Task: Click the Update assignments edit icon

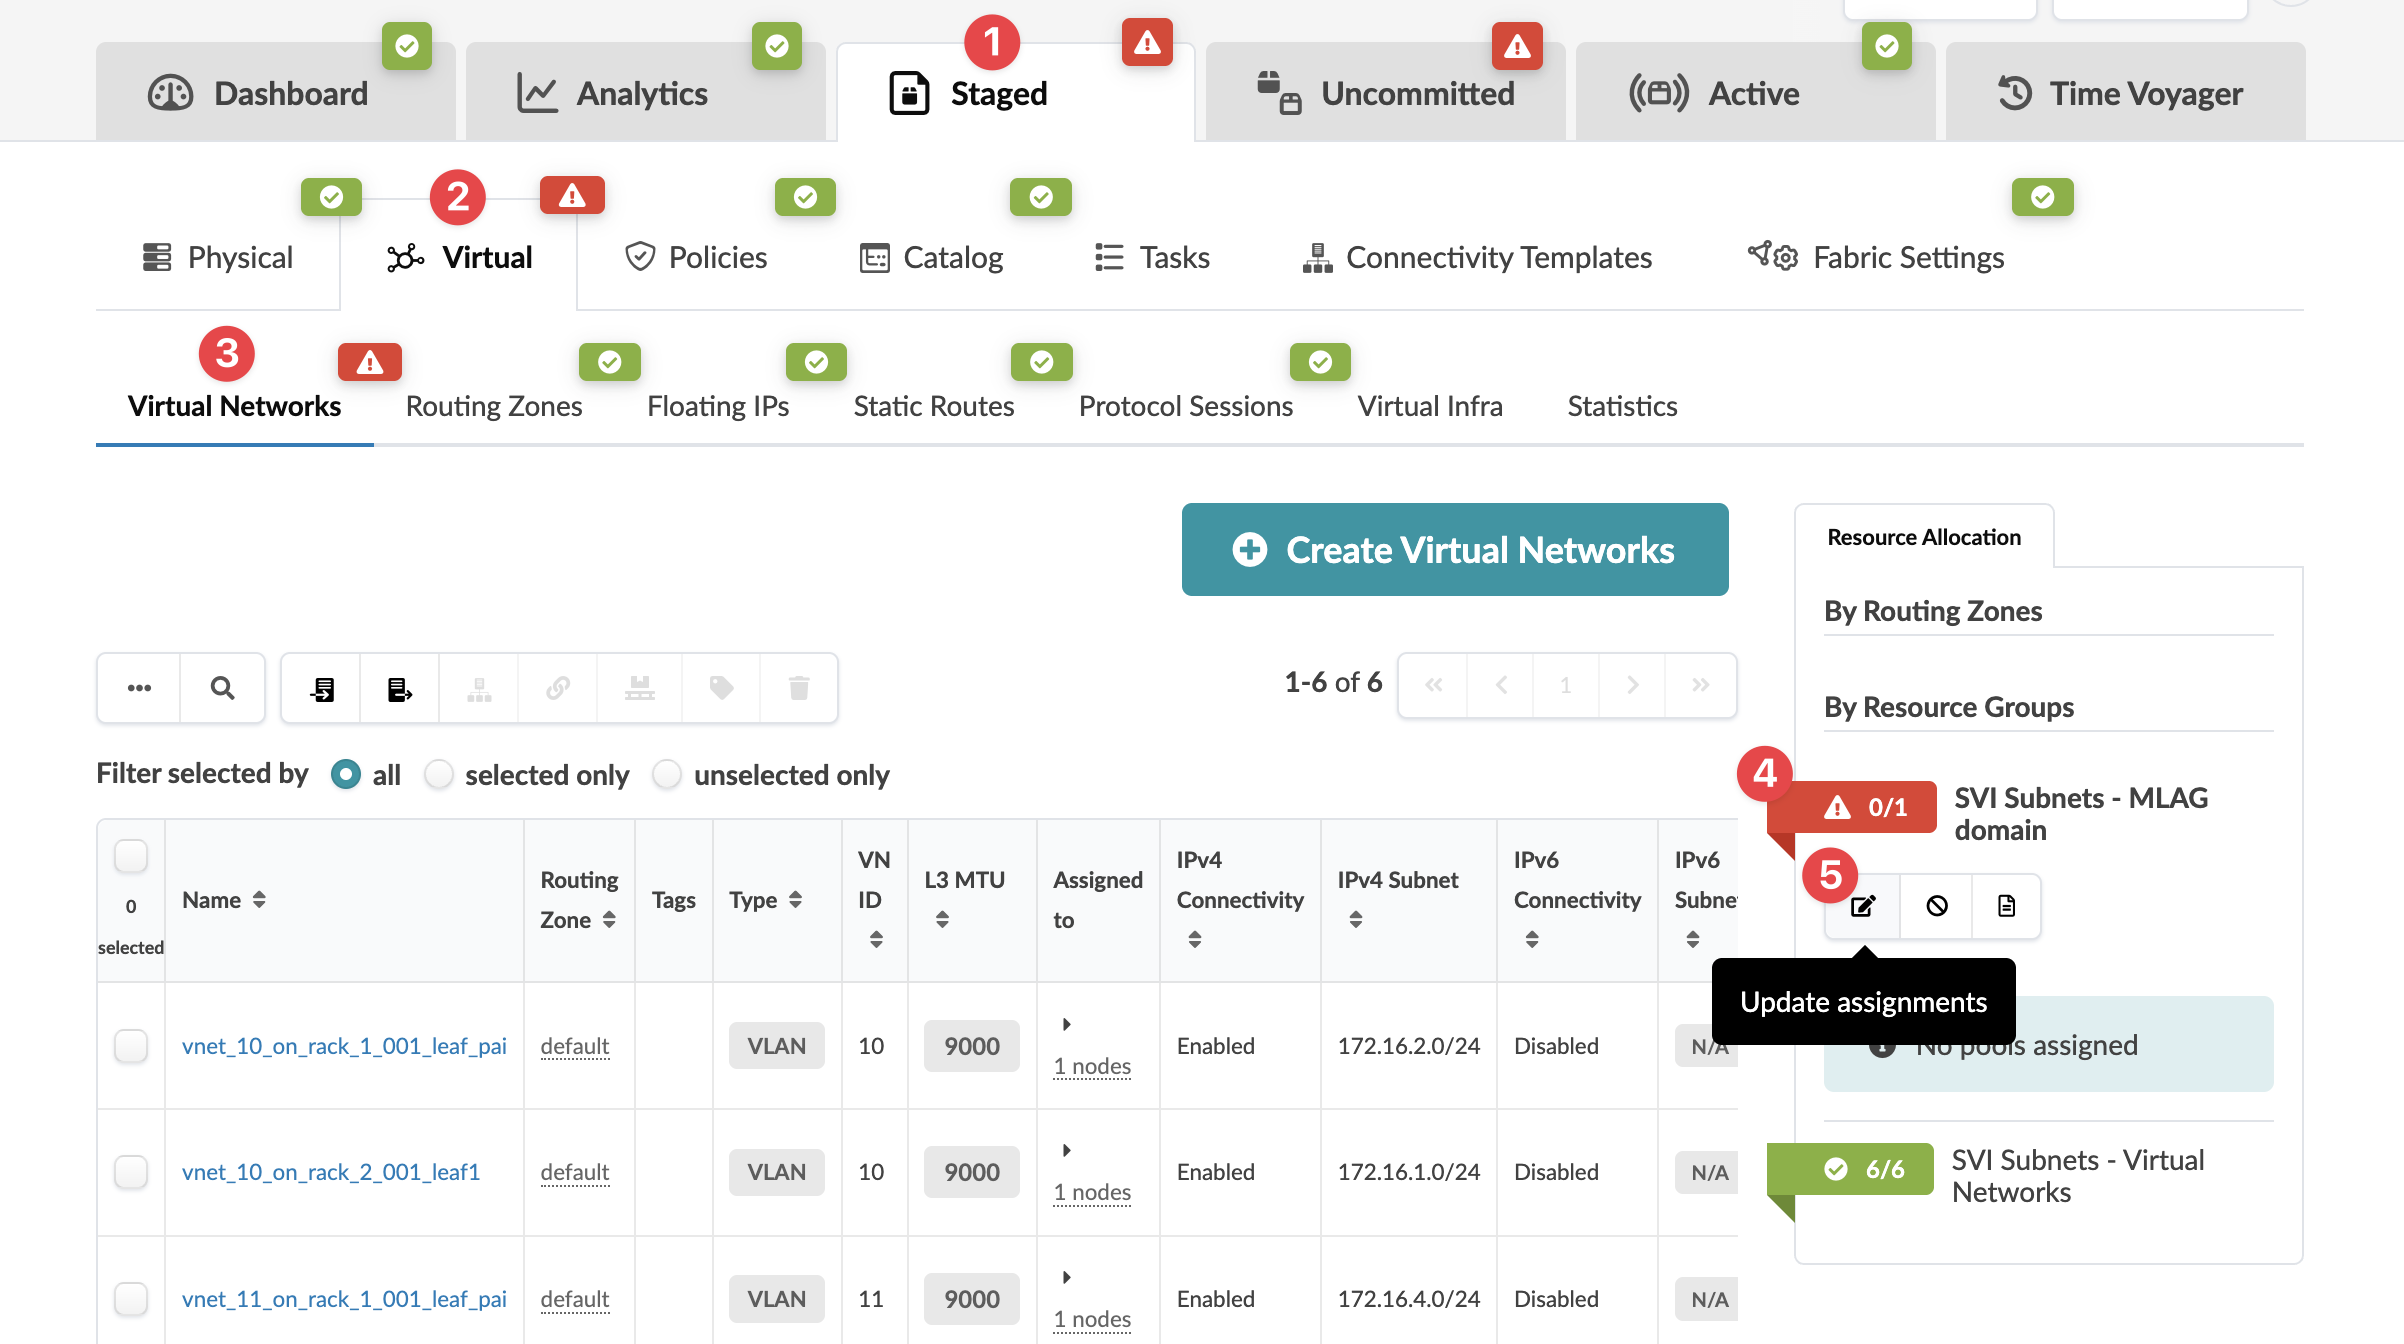Action: click(1863, 906)
